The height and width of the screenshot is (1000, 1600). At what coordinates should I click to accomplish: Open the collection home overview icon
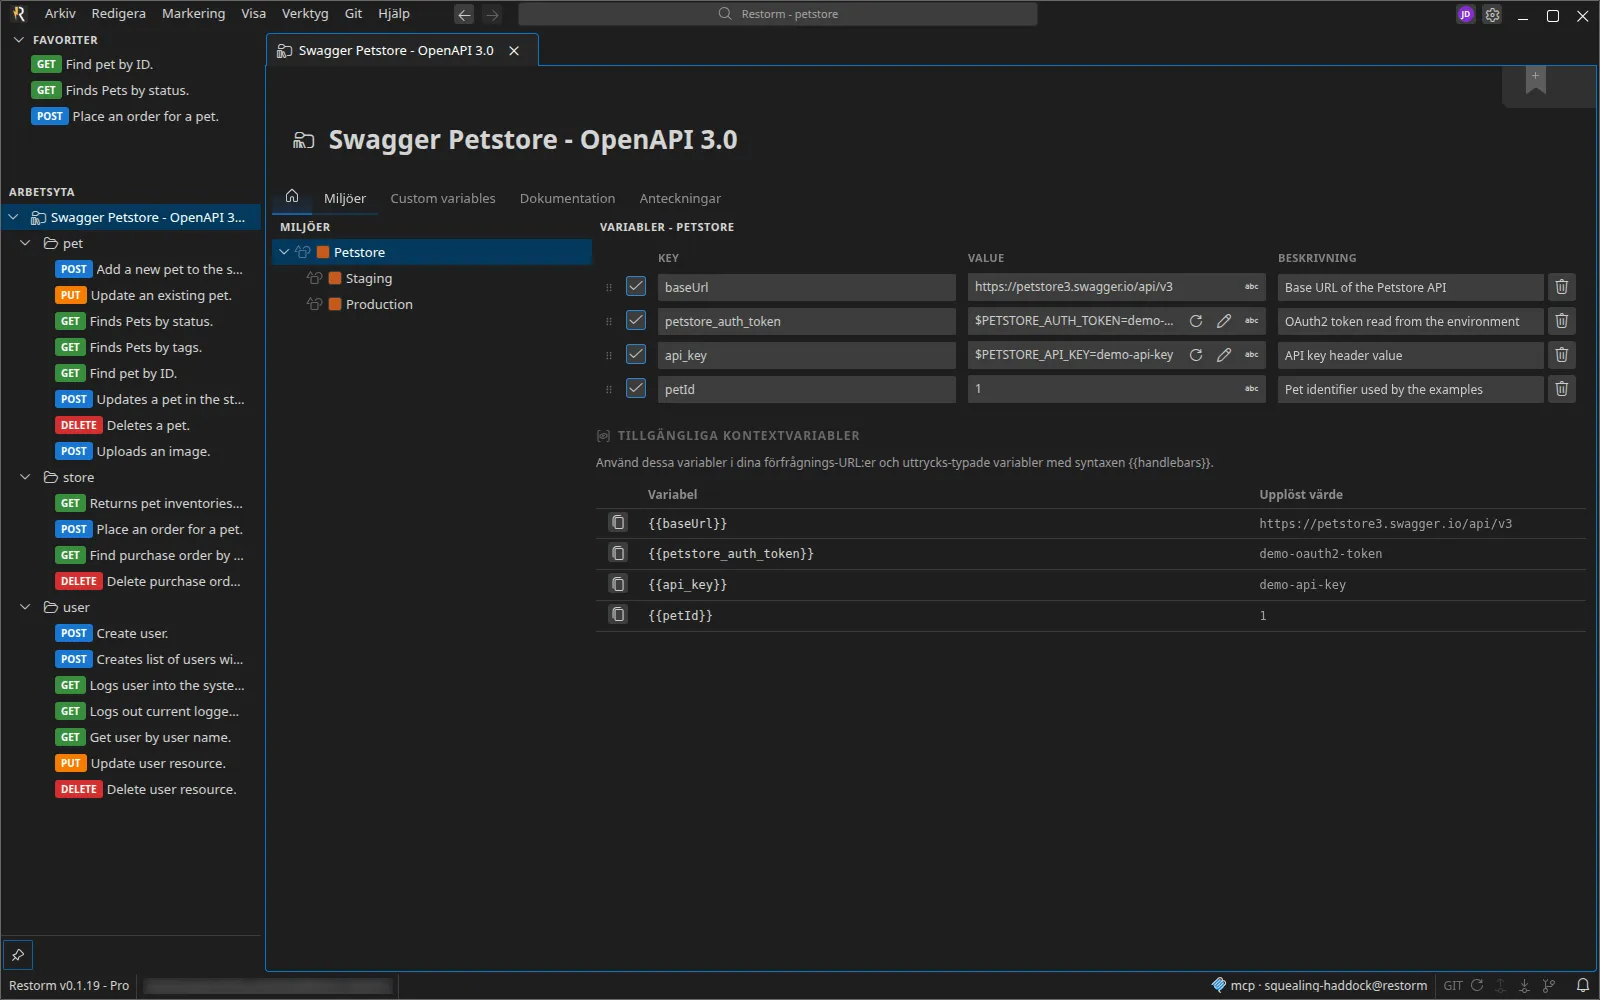point(292,197)
